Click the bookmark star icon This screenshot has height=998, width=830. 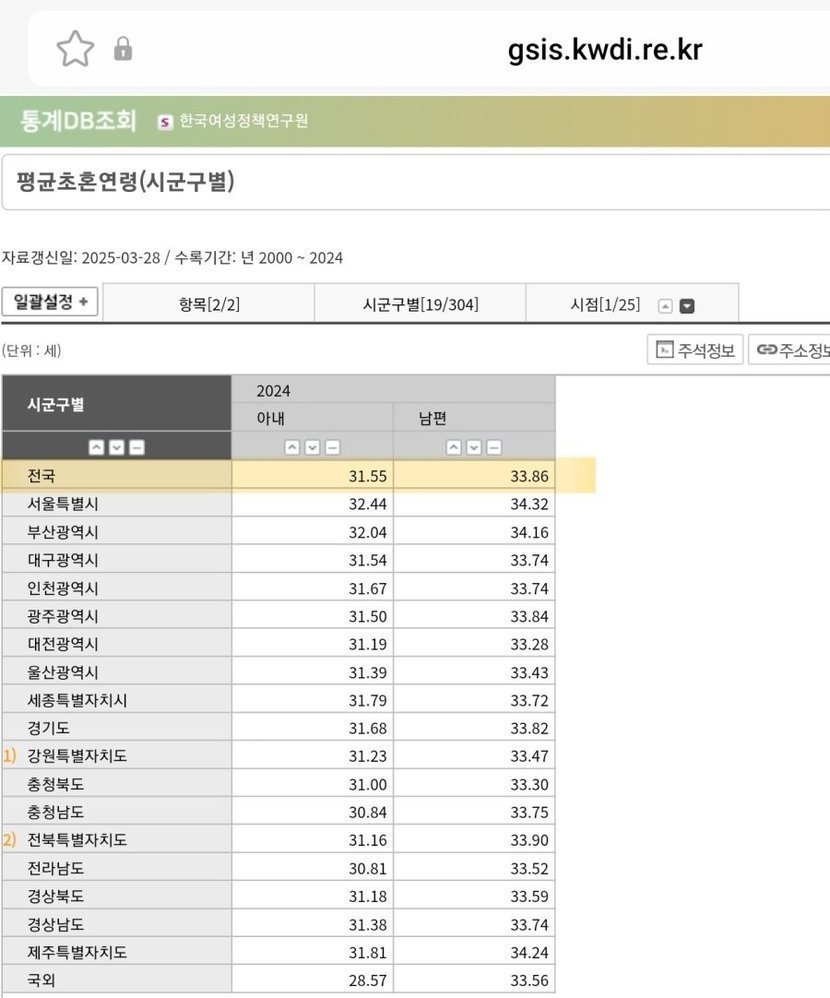coord(75,48)
